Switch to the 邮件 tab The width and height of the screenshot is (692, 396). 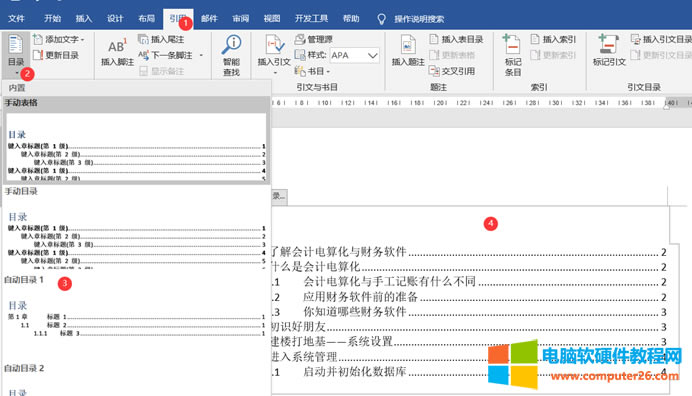click(209, 19)
